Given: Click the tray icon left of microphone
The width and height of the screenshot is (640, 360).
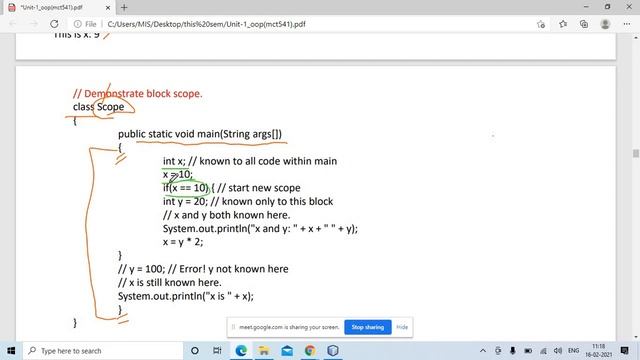Looking at the screenshot, I should 498,351.
